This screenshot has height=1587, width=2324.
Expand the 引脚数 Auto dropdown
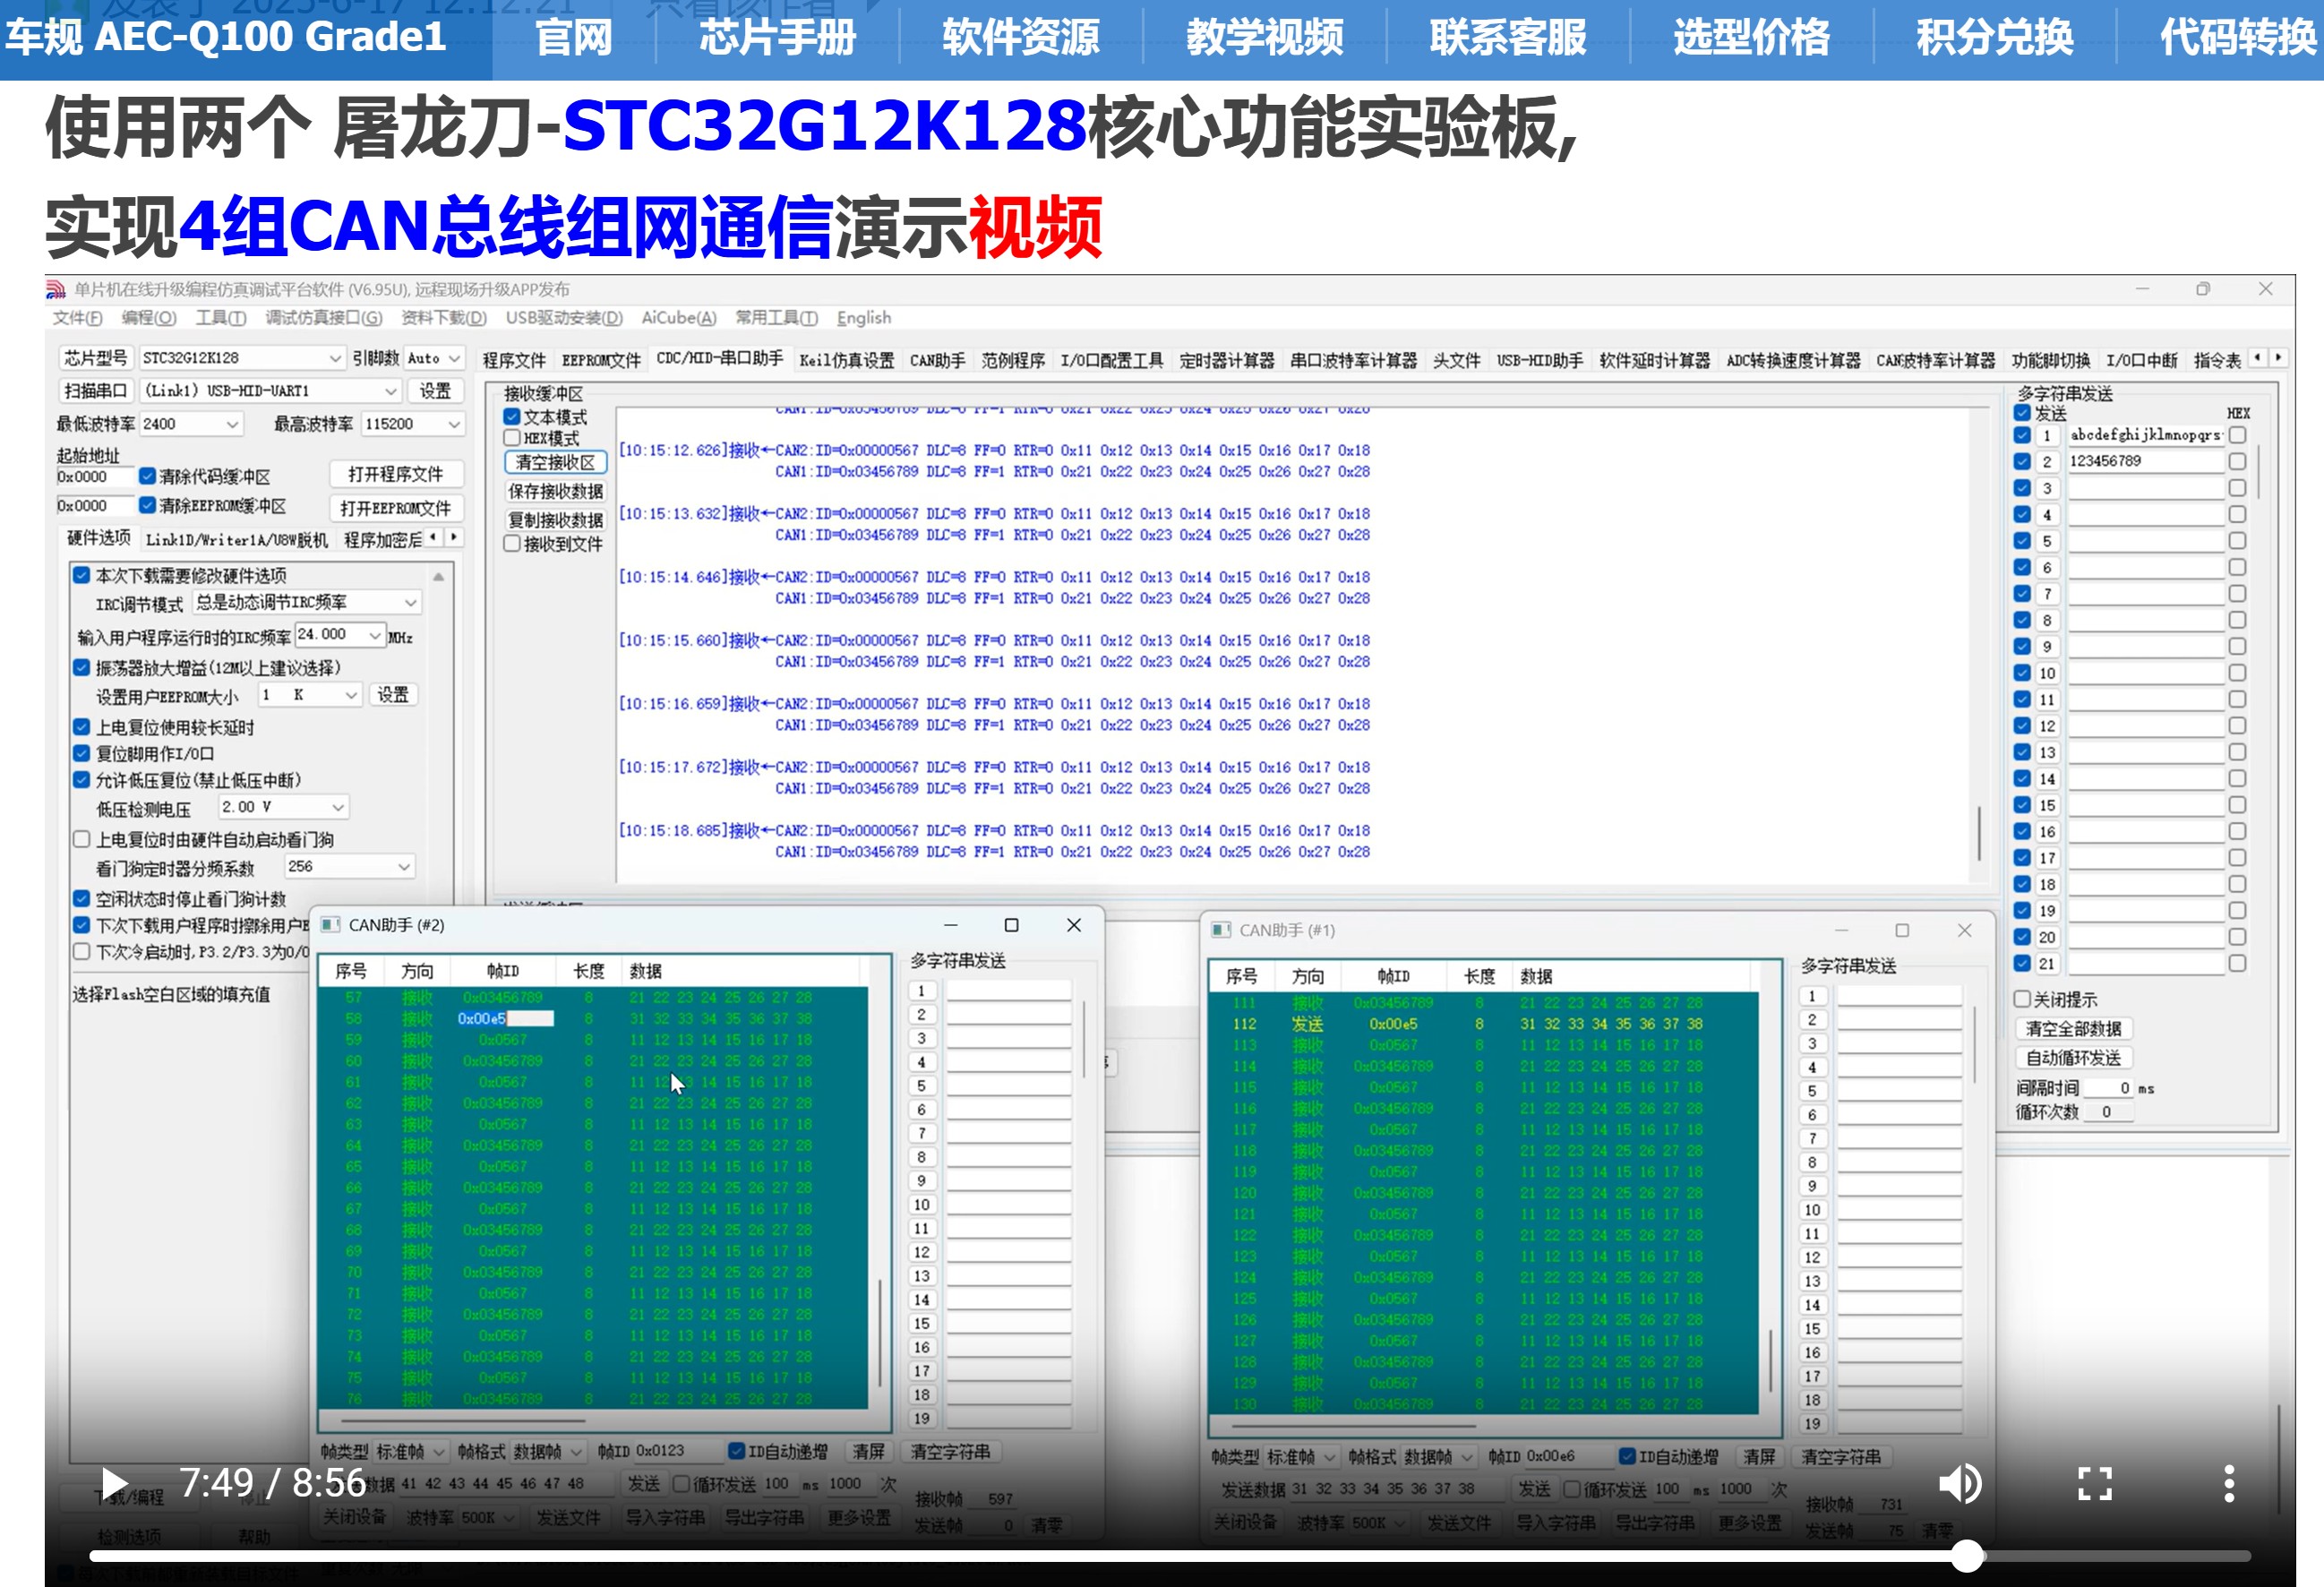pos(454,358)
